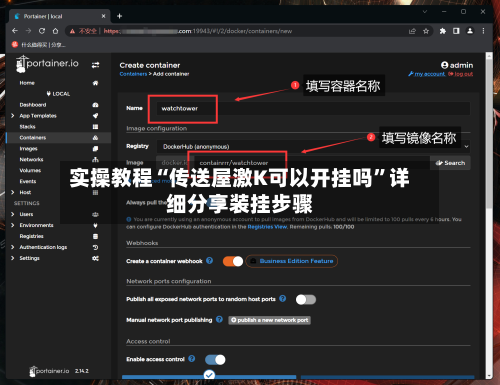Click the Settings gears icon
The width and height of the screenshot is (500, 385).
95,258
